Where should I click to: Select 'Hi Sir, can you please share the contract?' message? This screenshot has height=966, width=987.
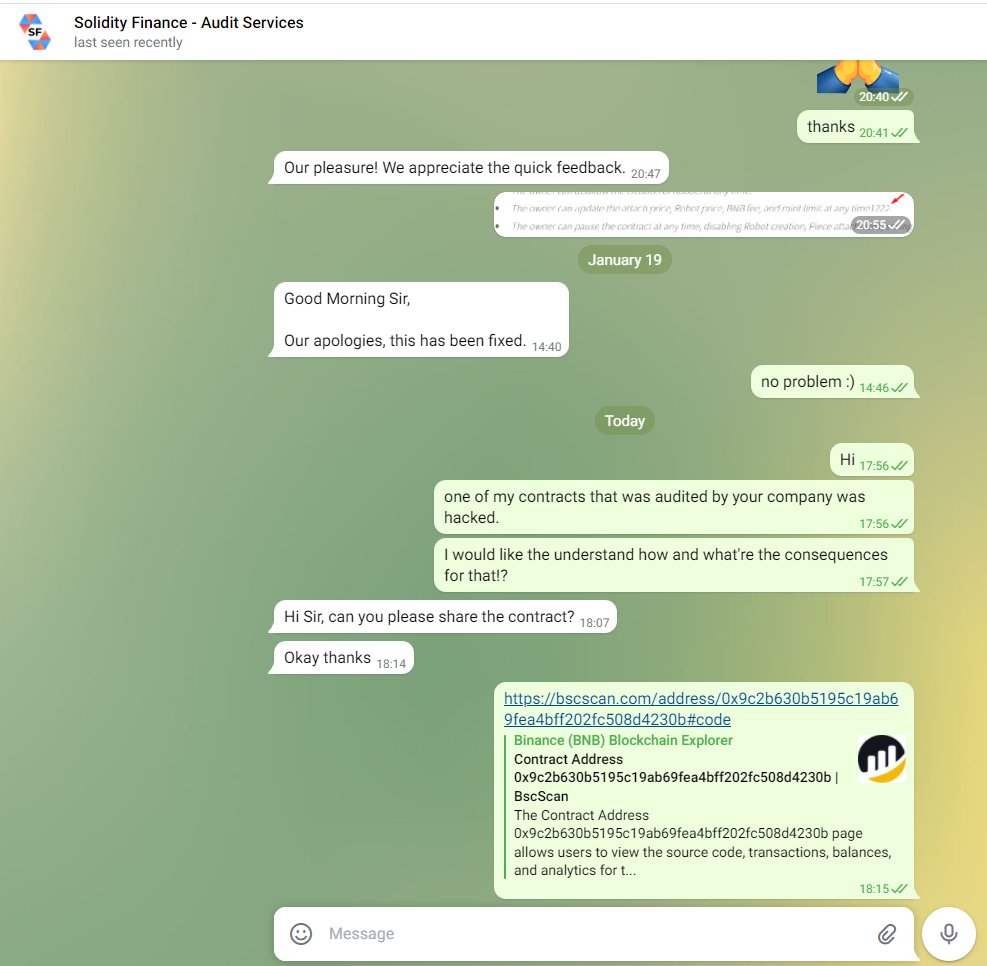coord(445,617)
